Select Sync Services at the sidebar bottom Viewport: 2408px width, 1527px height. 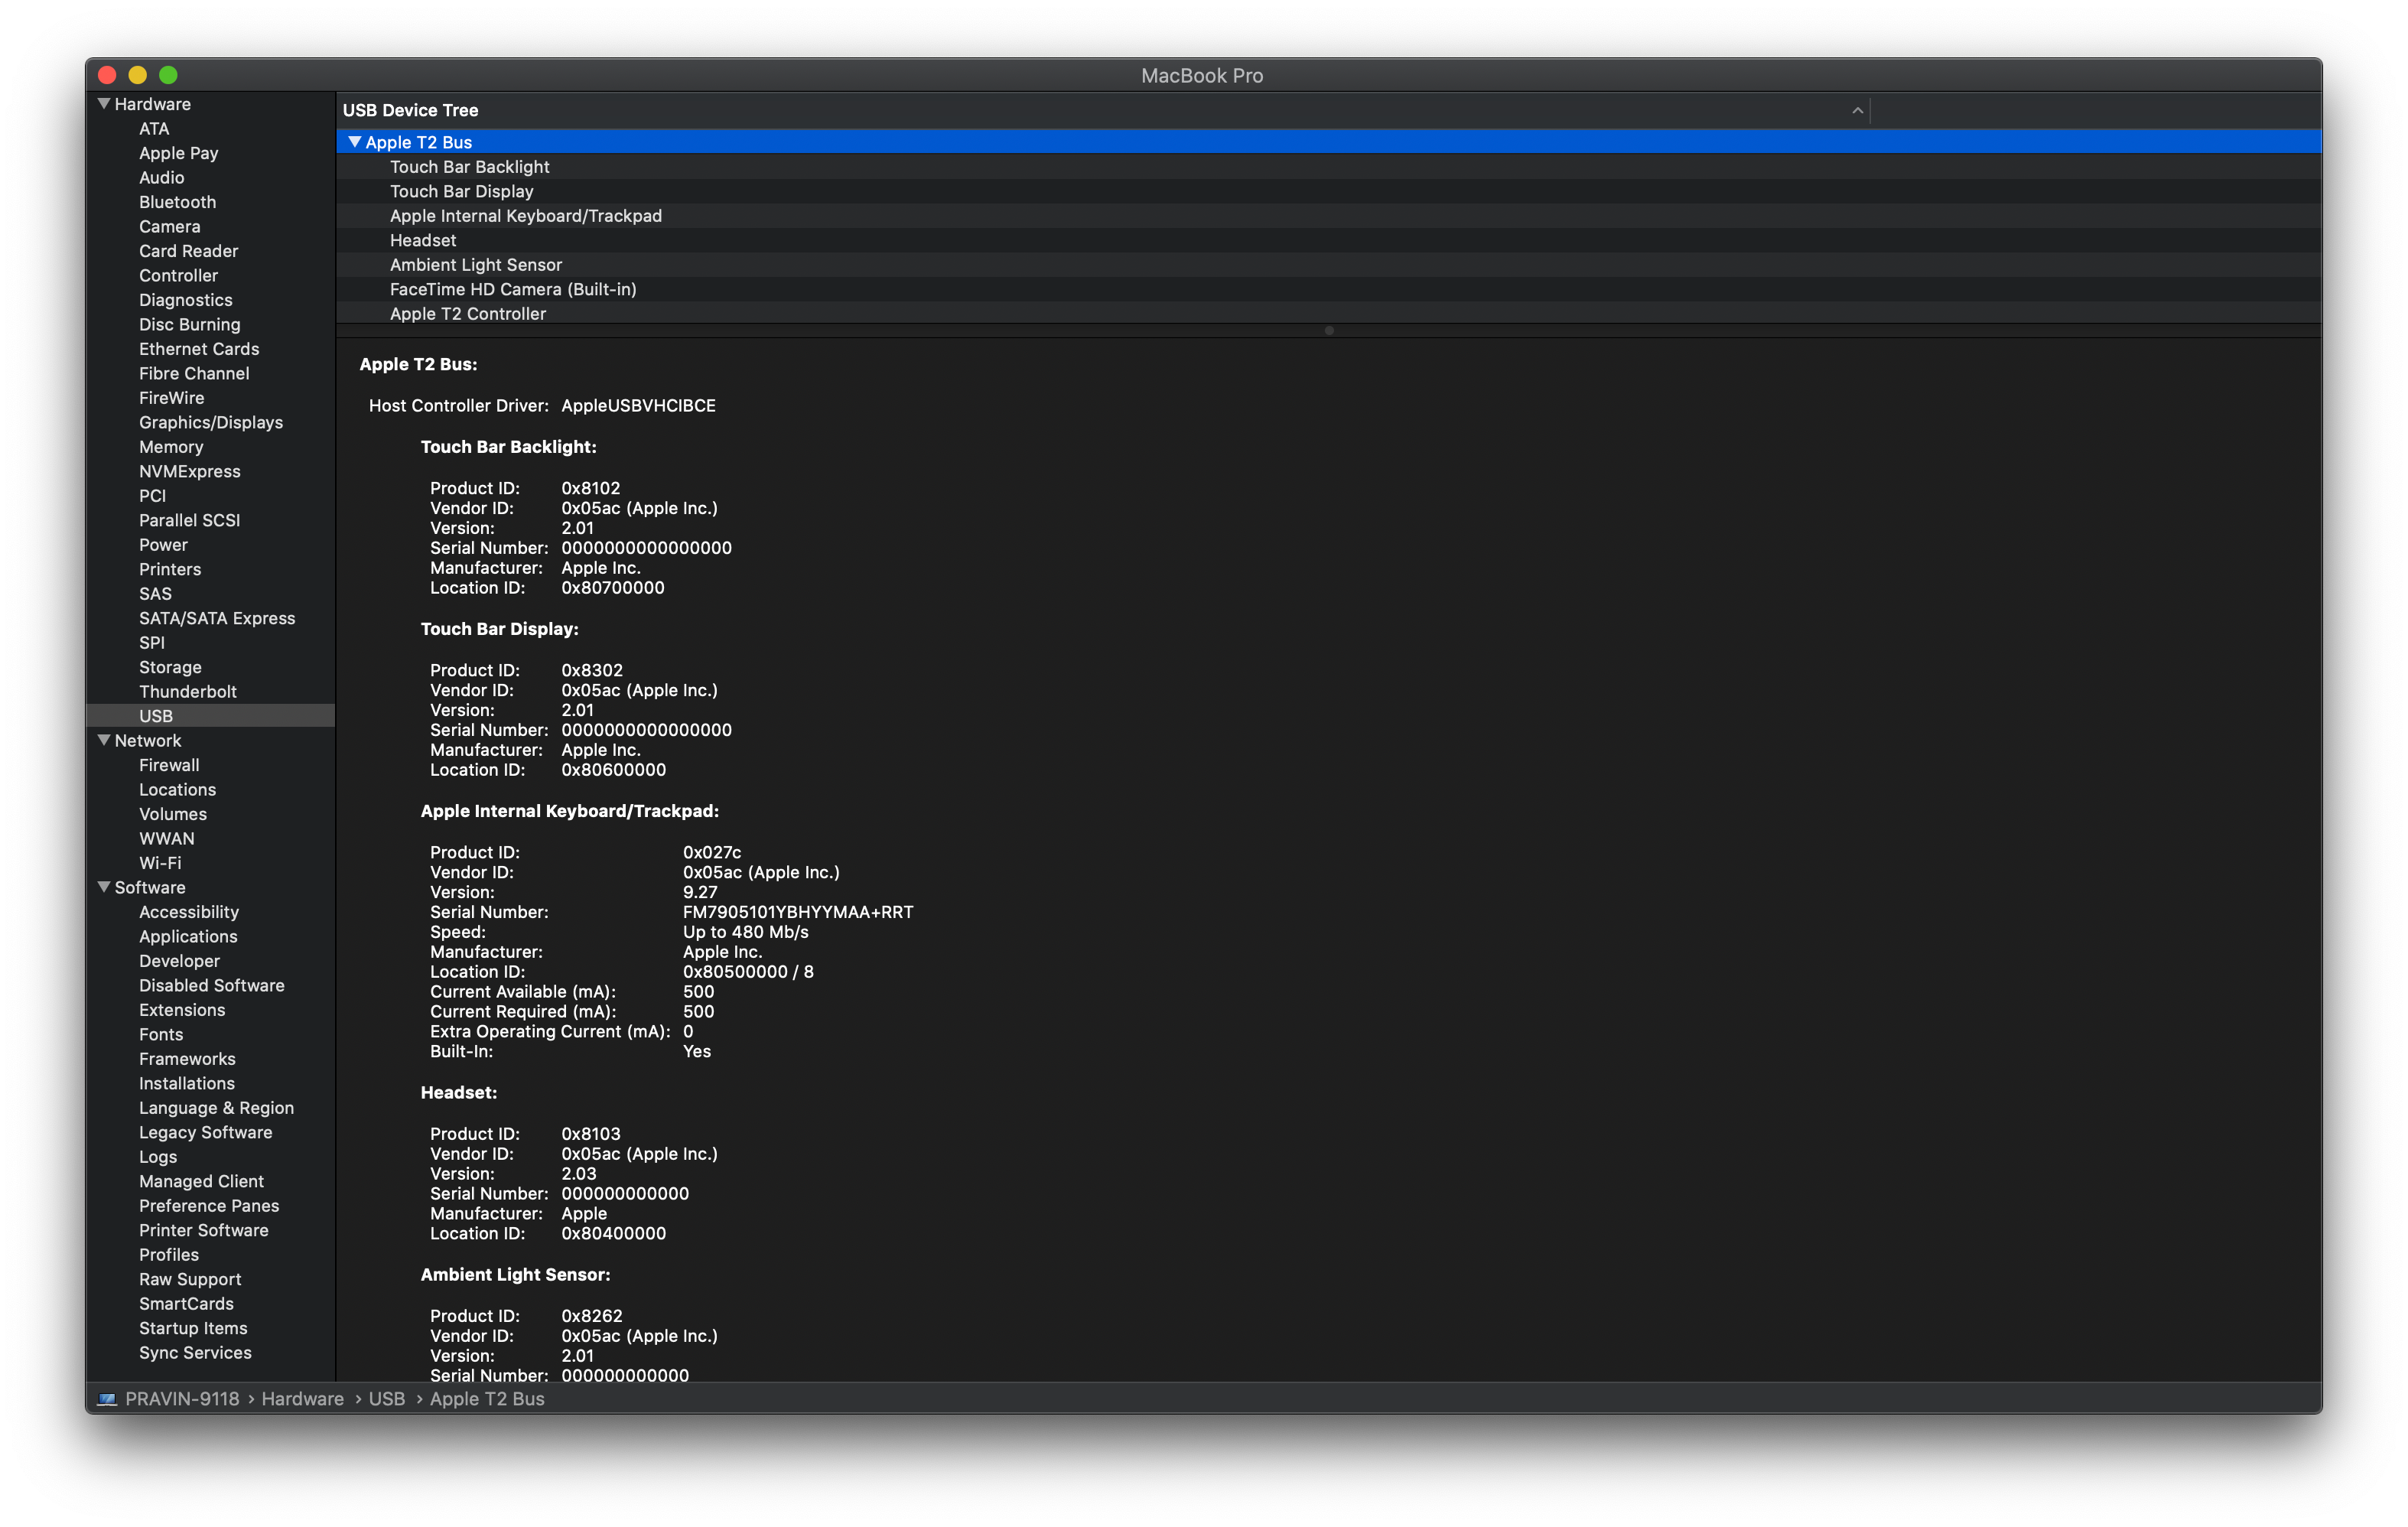tap(195, 1353)
